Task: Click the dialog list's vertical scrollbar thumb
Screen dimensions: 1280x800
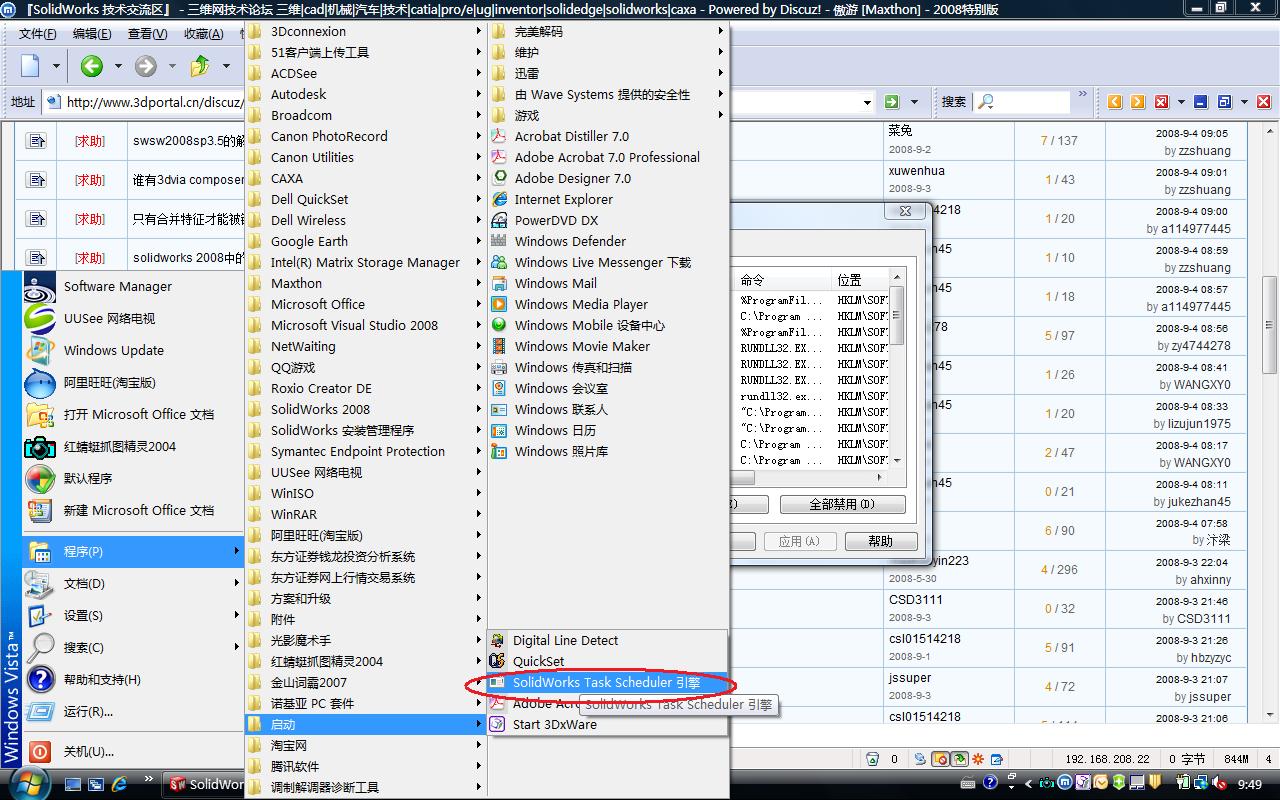Action: (897, 315)
